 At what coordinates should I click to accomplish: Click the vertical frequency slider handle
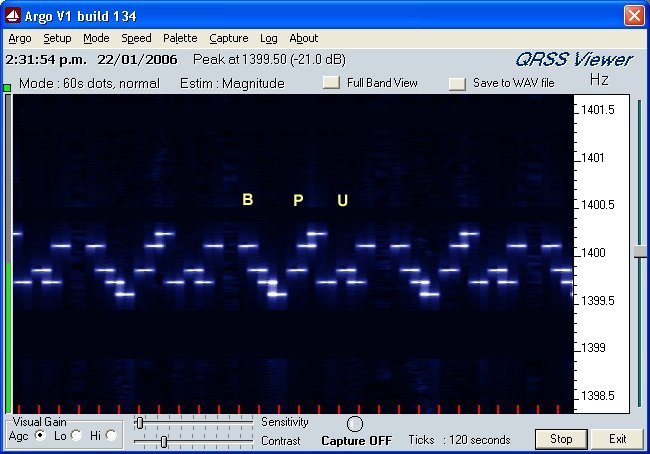pyautogui.click(x=640, y=252)
